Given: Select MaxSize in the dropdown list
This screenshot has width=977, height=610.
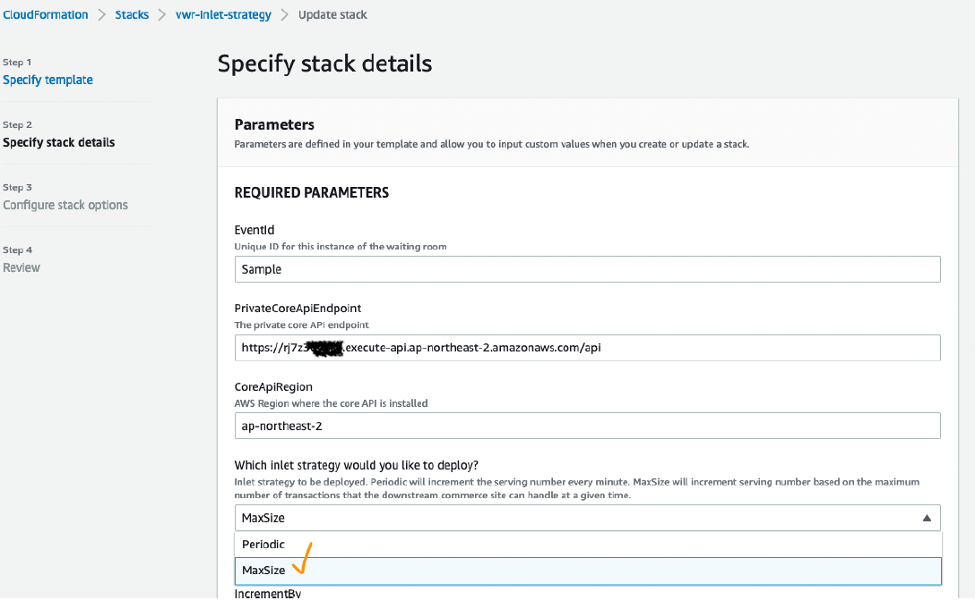Looking at the screenshot, I should tap(264, 570).
